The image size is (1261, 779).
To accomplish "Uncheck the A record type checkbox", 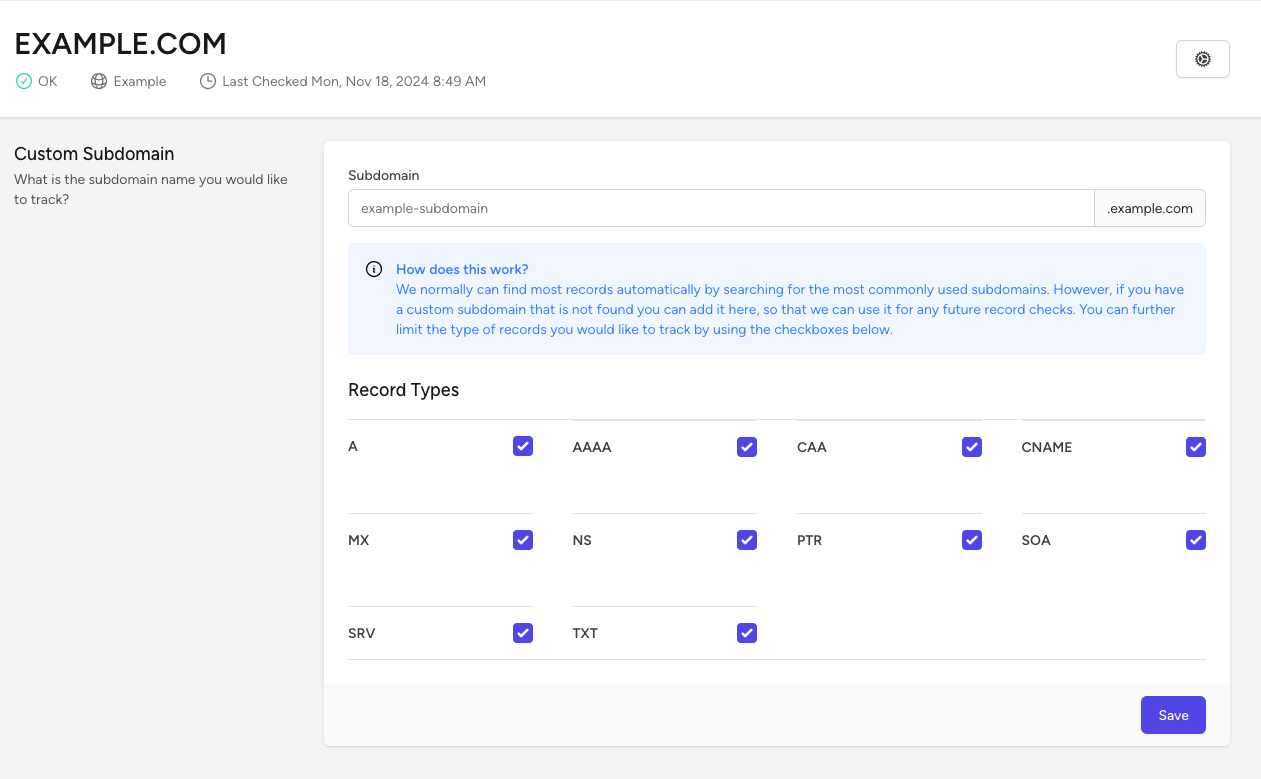I will click(x=523, y=446).
